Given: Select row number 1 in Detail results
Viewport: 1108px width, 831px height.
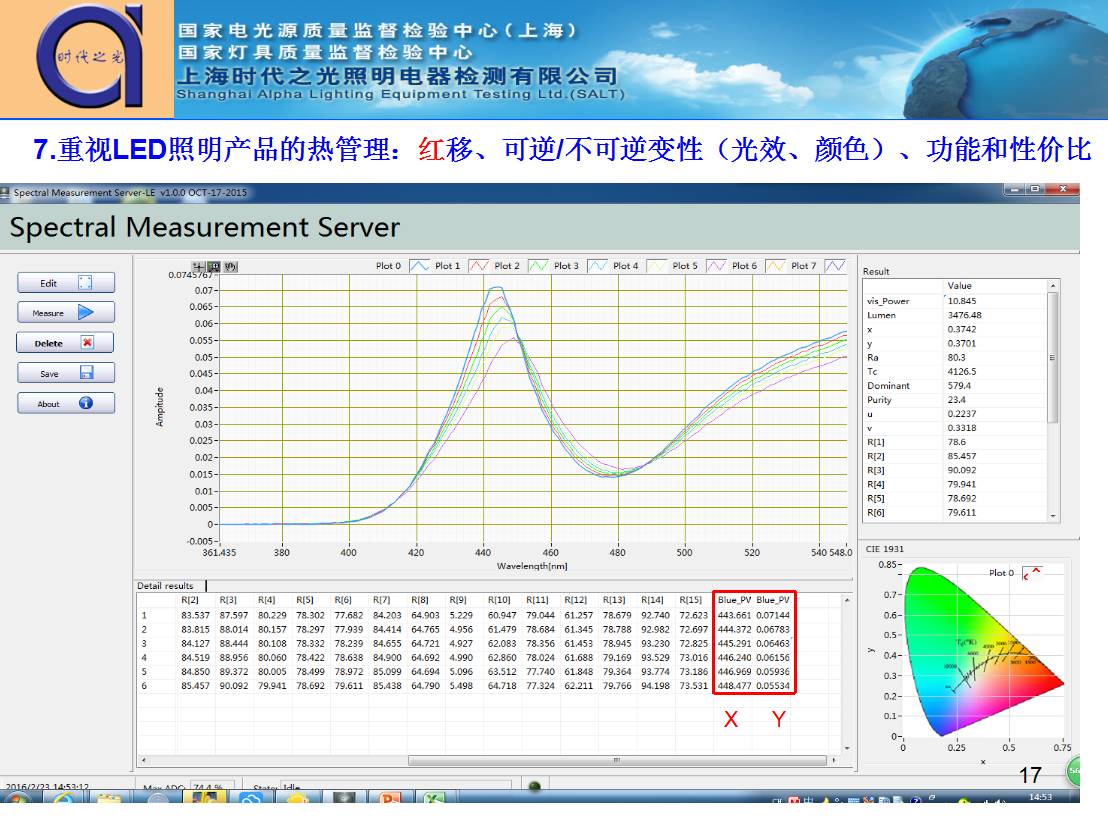Looking at the screenshot, I should click(144, 615).
